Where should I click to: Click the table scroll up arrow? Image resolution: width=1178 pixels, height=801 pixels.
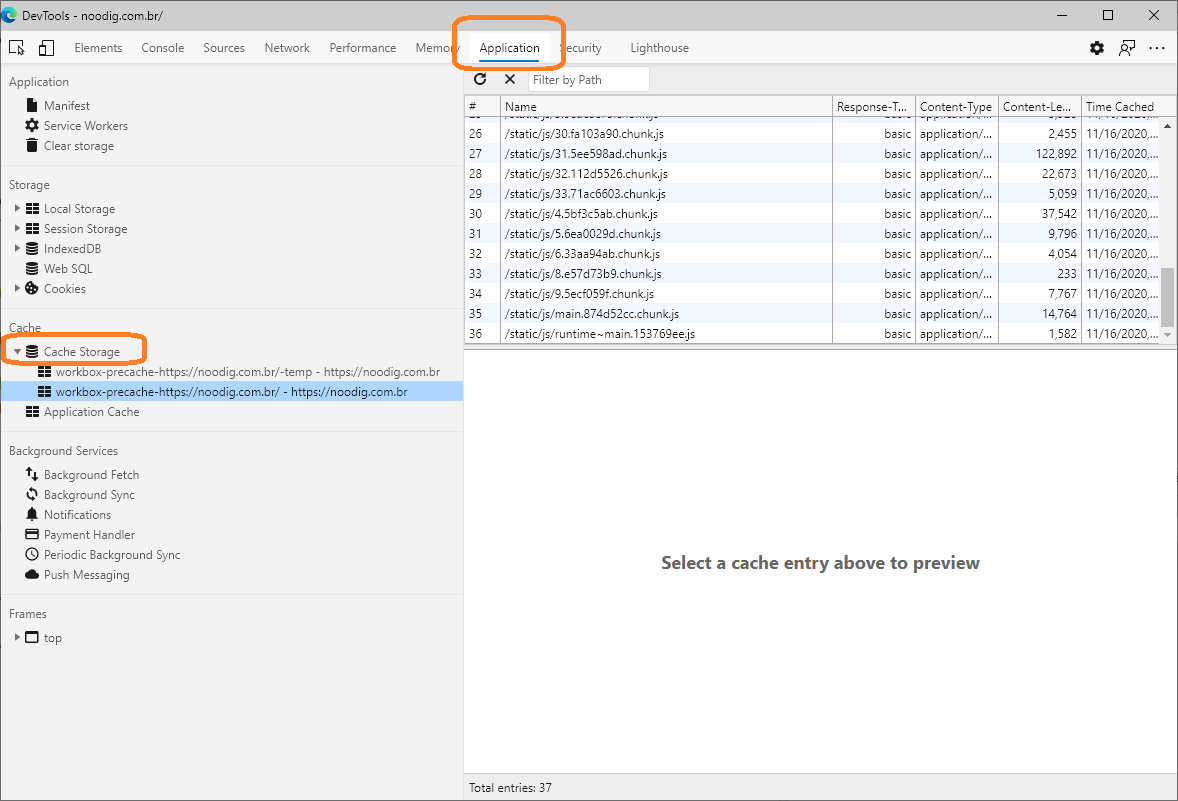pos(1167,126)
